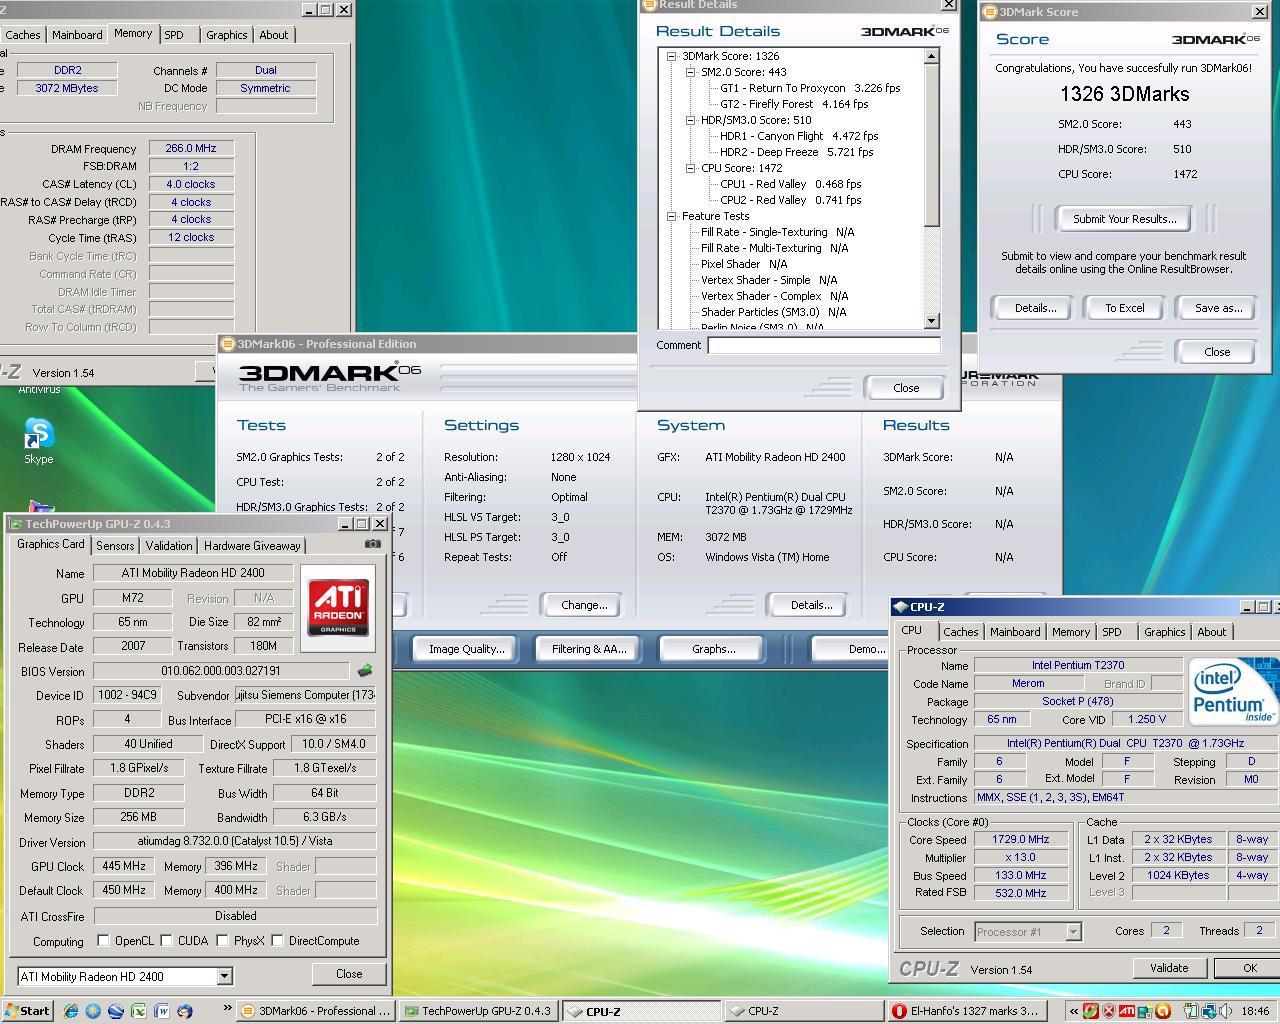The image size is (1280, 1024).
Task: Launch Thunderbird from the Quick Launch bar
Action: pyautogui.click(x=184, y=1011)
